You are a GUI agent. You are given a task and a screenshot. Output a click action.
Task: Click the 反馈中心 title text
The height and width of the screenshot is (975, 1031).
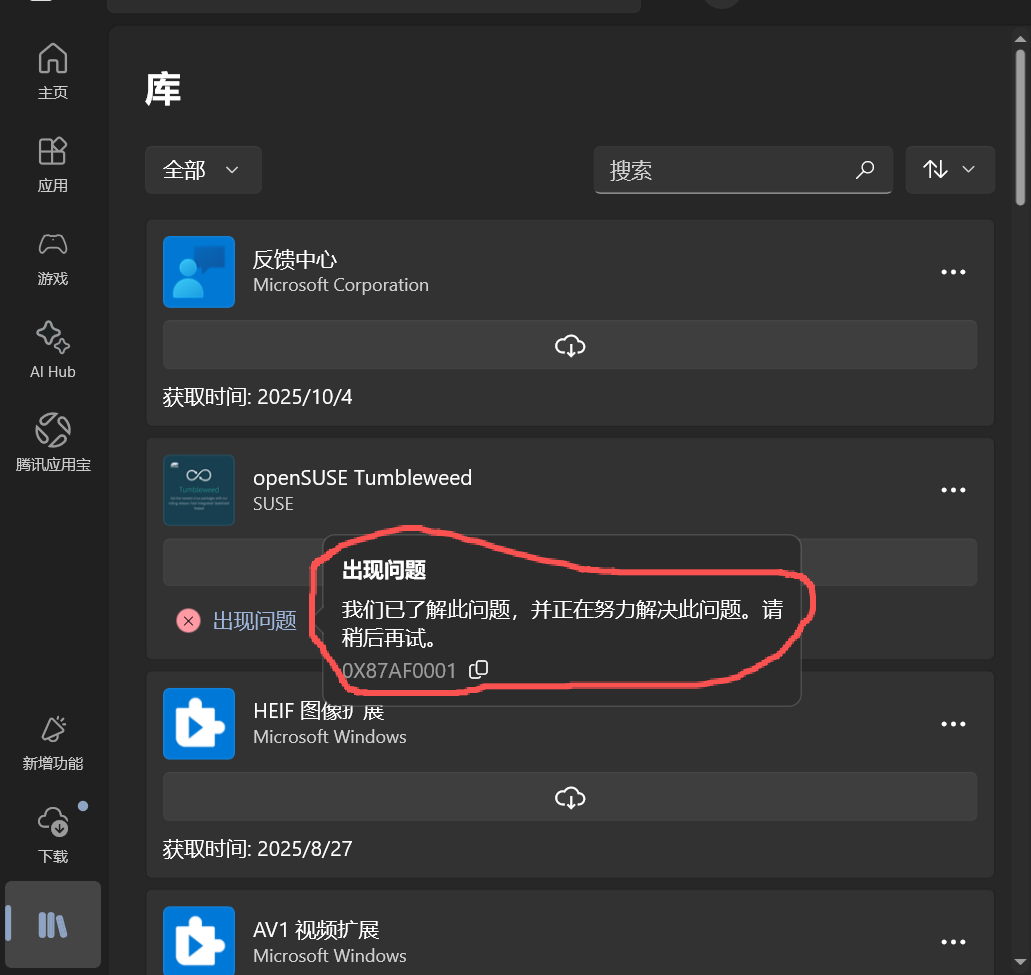point(295,259)
